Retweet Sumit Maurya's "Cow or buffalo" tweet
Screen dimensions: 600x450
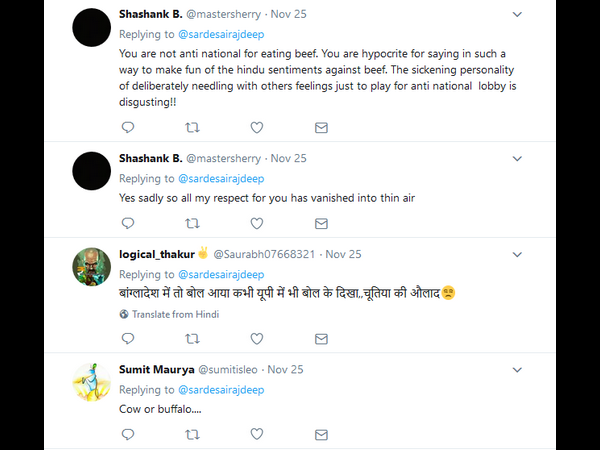coord(192,434)
